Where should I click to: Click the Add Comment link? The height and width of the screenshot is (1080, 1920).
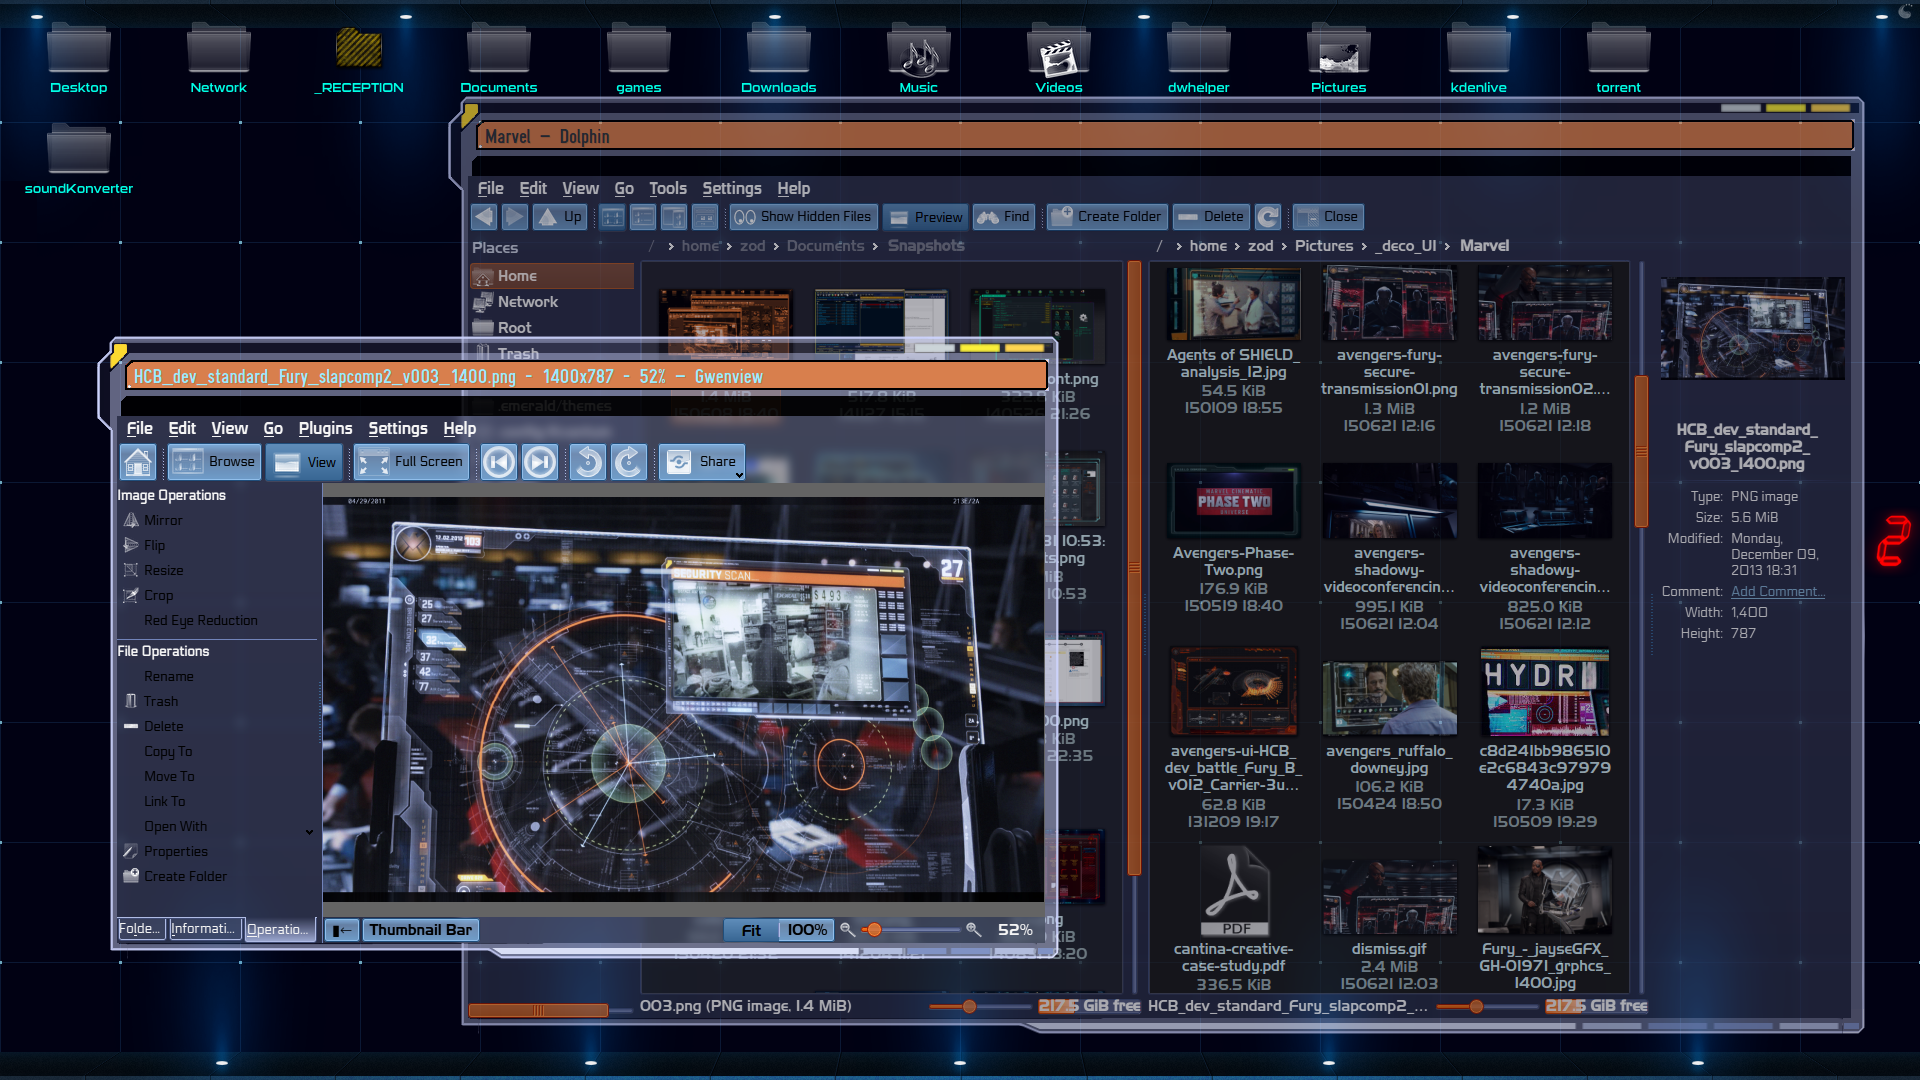point(1777,592)
